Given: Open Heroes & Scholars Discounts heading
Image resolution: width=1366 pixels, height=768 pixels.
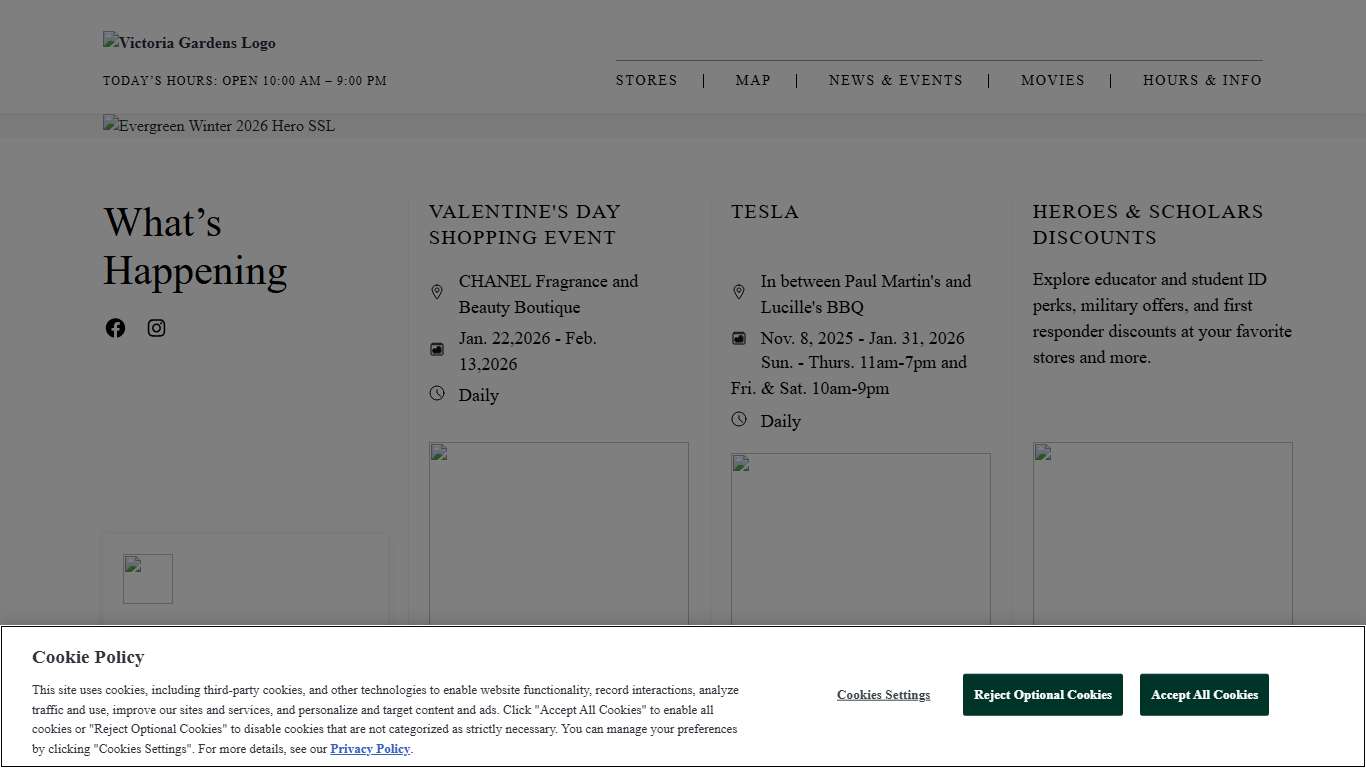Looking at the screenshot, I should pos(1148,224).
